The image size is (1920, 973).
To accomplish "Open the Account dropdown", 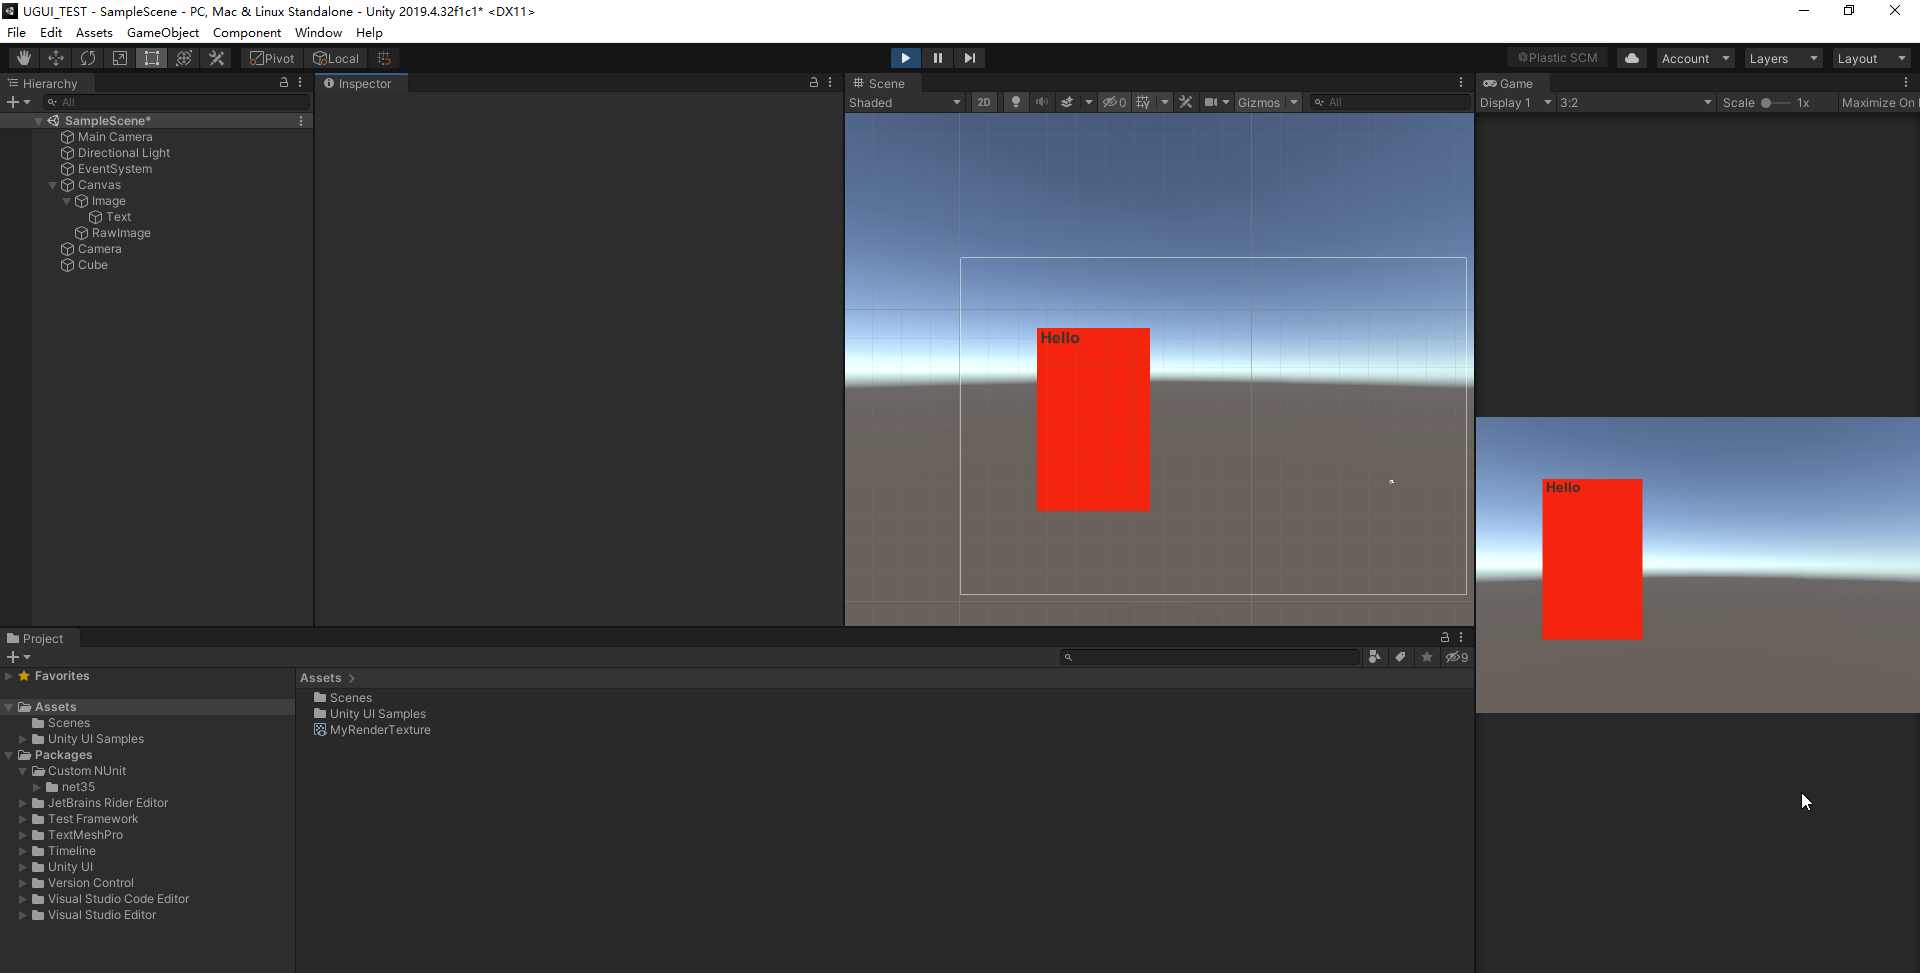I will pyautogui.click(x=1695, y=58).
